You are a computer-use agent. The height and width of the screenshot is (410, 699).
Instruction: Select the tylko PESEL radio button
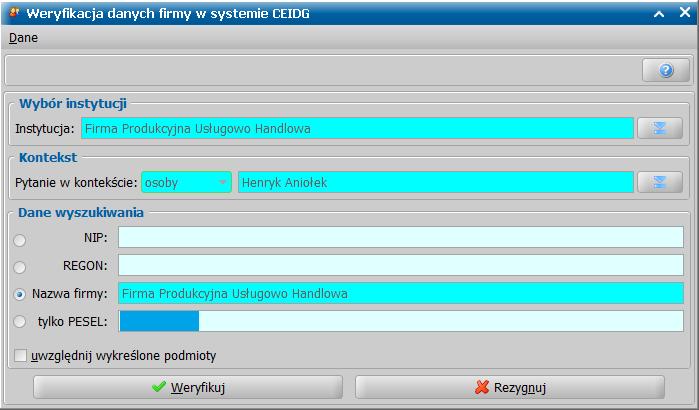click(20, 322)
